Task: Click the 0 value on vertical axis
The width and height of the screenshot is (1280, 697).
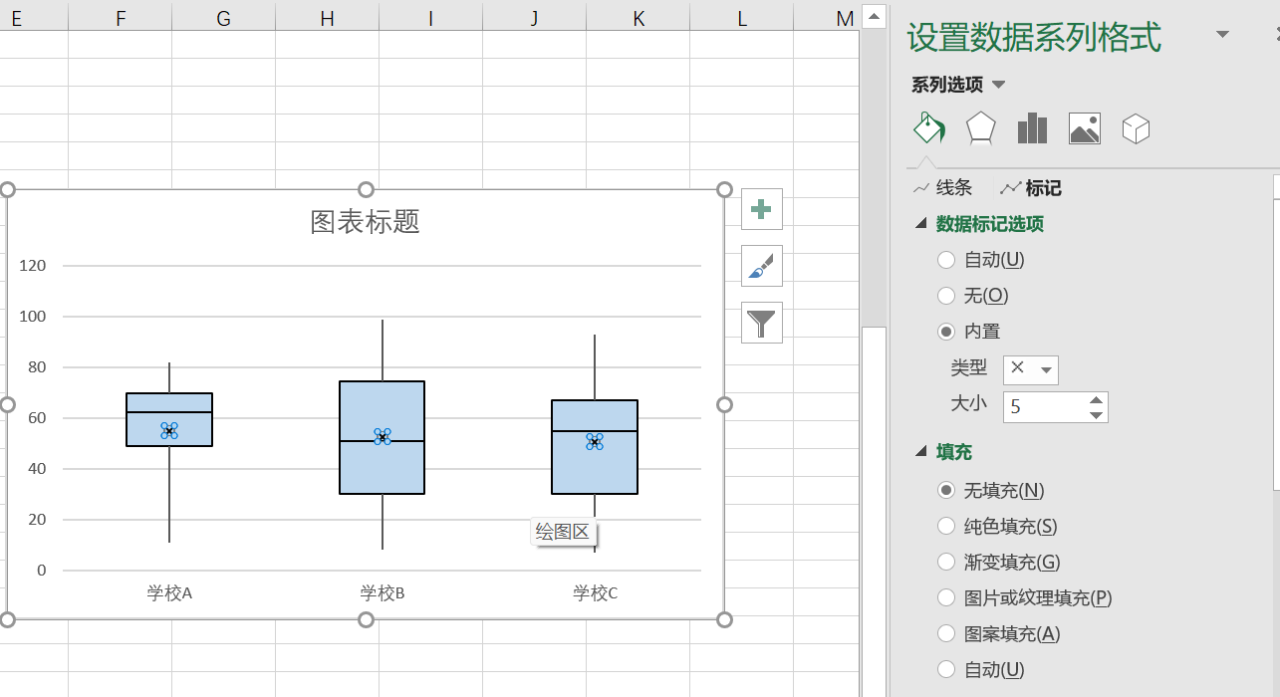Action: (x=42, y=570)
